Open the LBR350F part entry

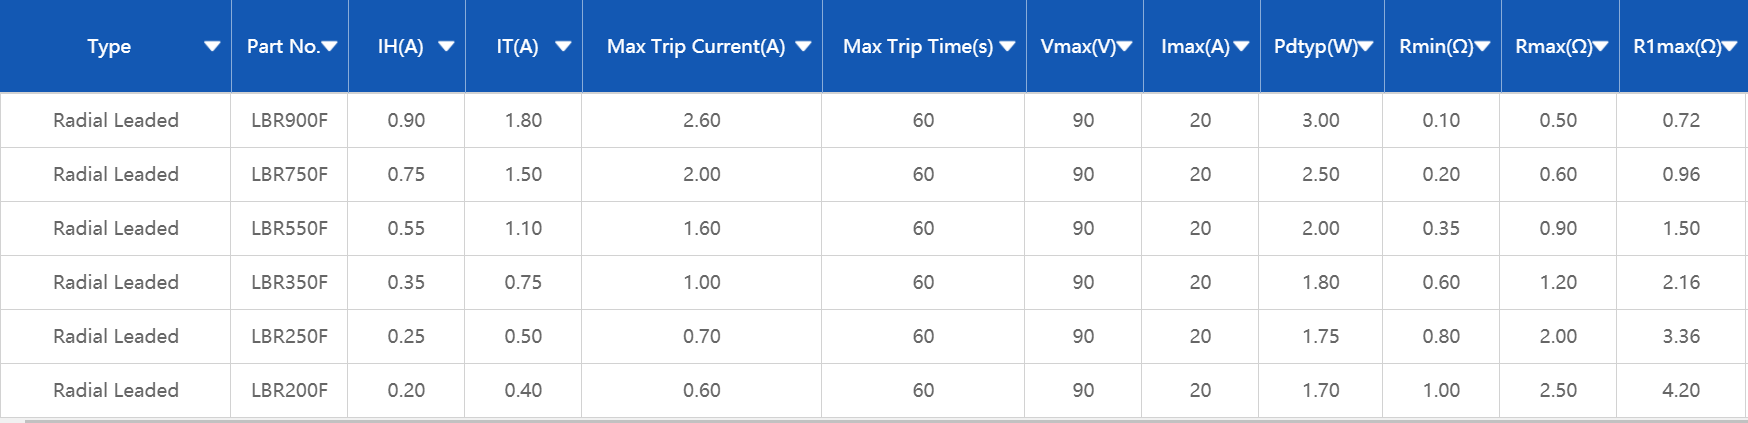pyautogui.click(x=289, y=282)
